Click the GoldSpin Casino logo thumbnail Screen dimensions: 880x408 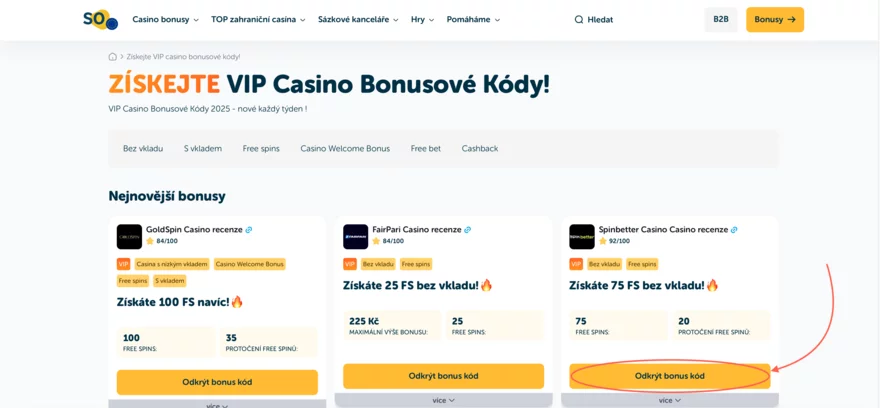(129, 236)
